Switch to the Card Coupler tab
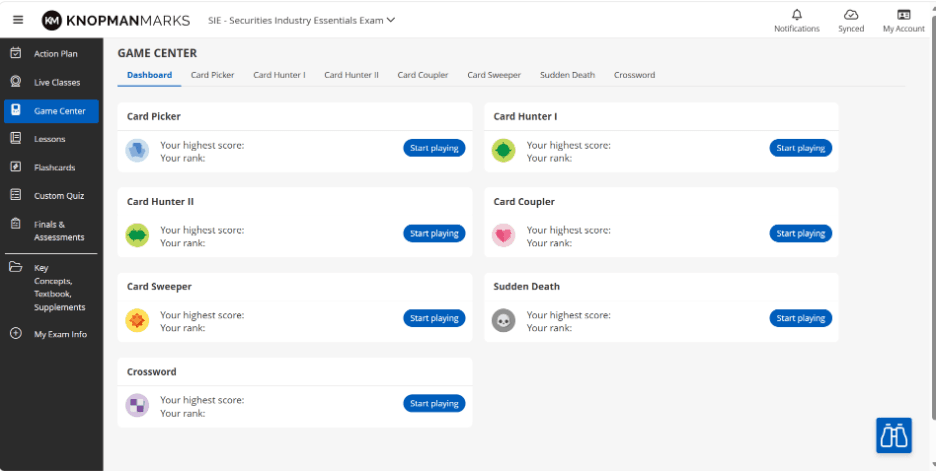 click(x=423, y=75)
